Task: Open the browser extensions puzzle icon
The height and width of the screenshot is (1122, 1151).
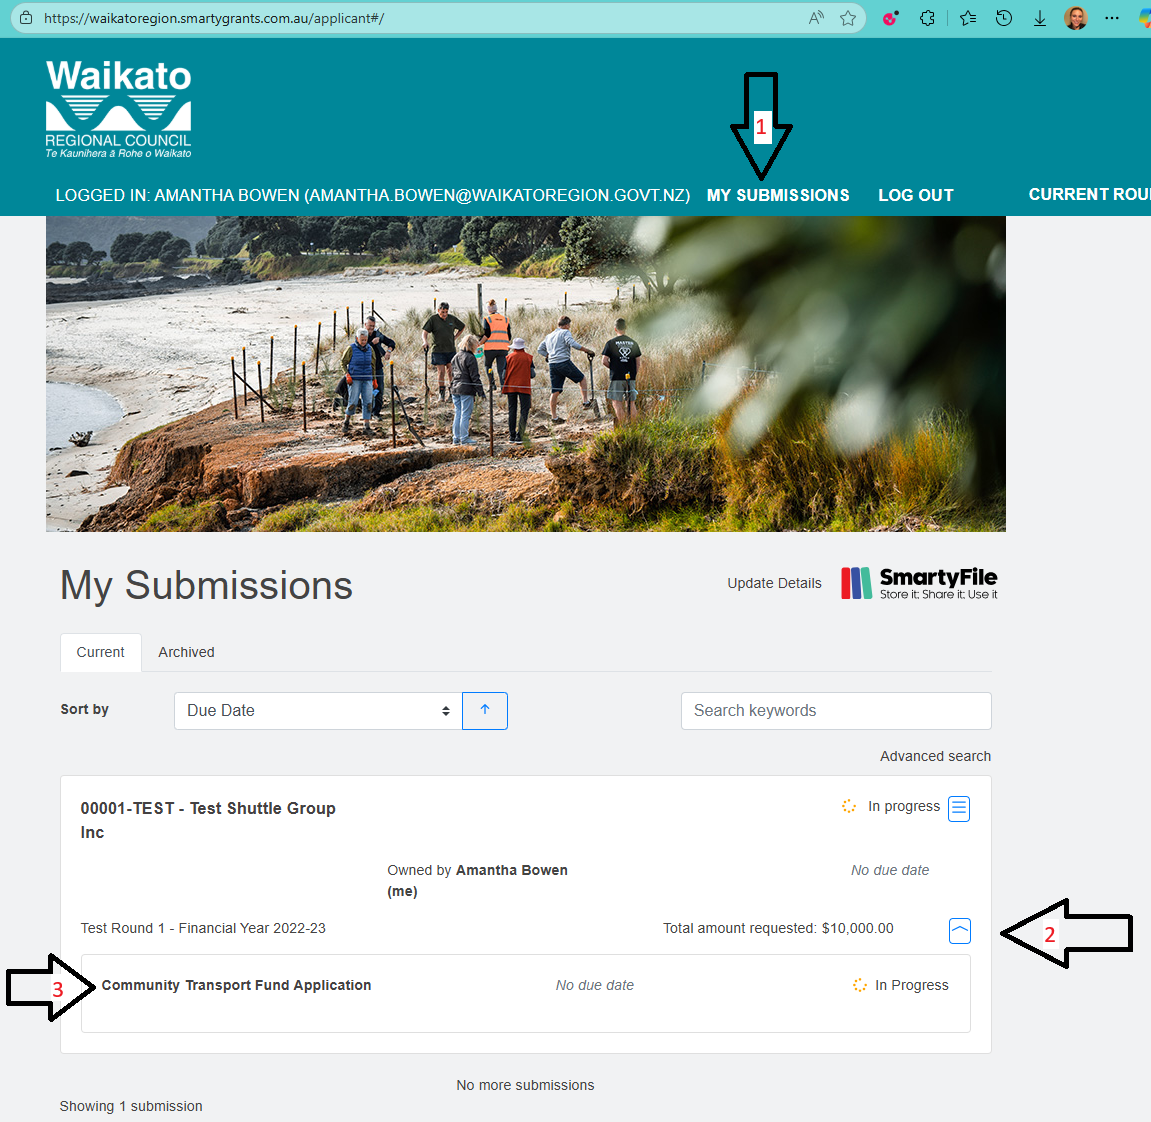Action: click(927, 18)
